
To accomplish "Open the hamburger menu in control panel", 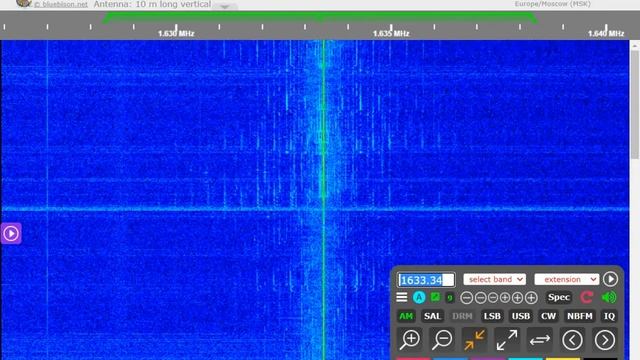I will tap(402, 297).
